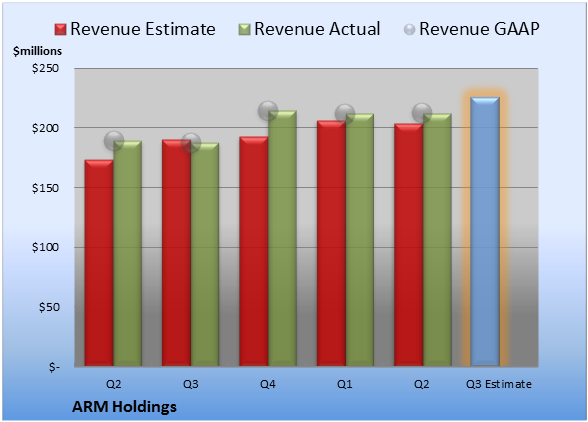Image resolution: width=588 pixels, height=422 pixels.
Task: Click the "$200" y-axis value
Action: pos(45,128)
